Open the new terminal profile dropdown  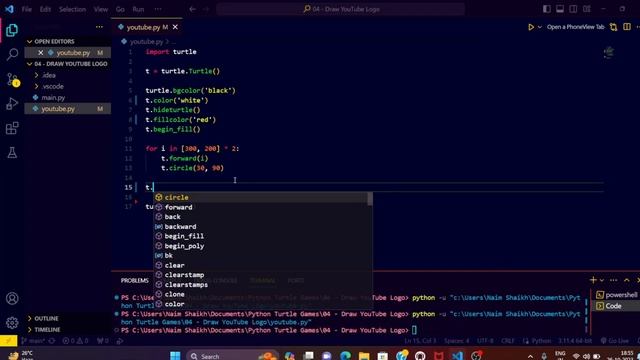point(601,280)
